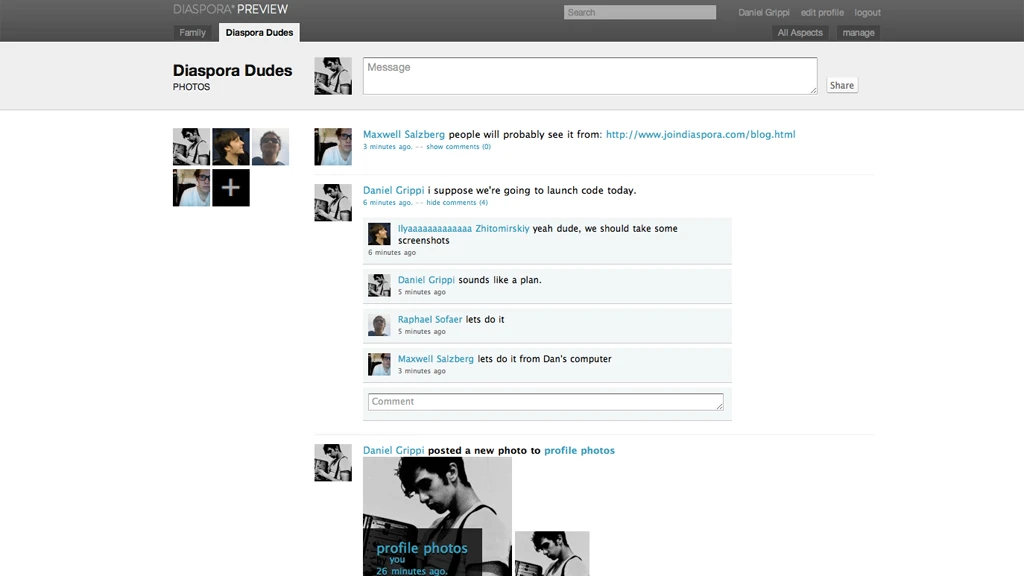Screen dimensions: 1024x576
Task: Open Daniel Grippi profile link in header
Action: pyautogui.click(x=763, y=12)
